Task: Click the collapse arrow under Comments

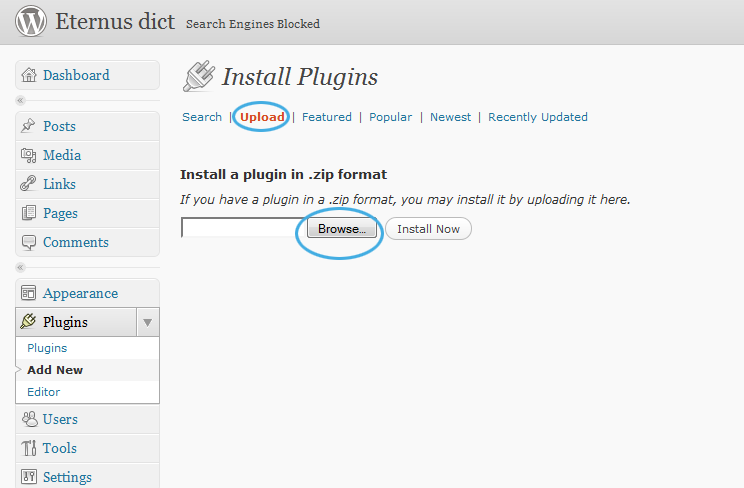Action: [x=20, y=267]
